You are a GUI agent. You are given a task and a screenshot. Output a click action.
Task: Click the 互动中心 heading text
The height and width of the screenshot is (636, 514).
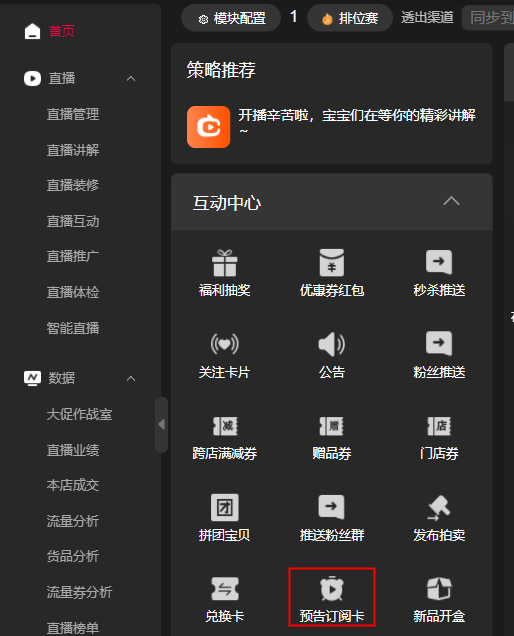(227, 203)
